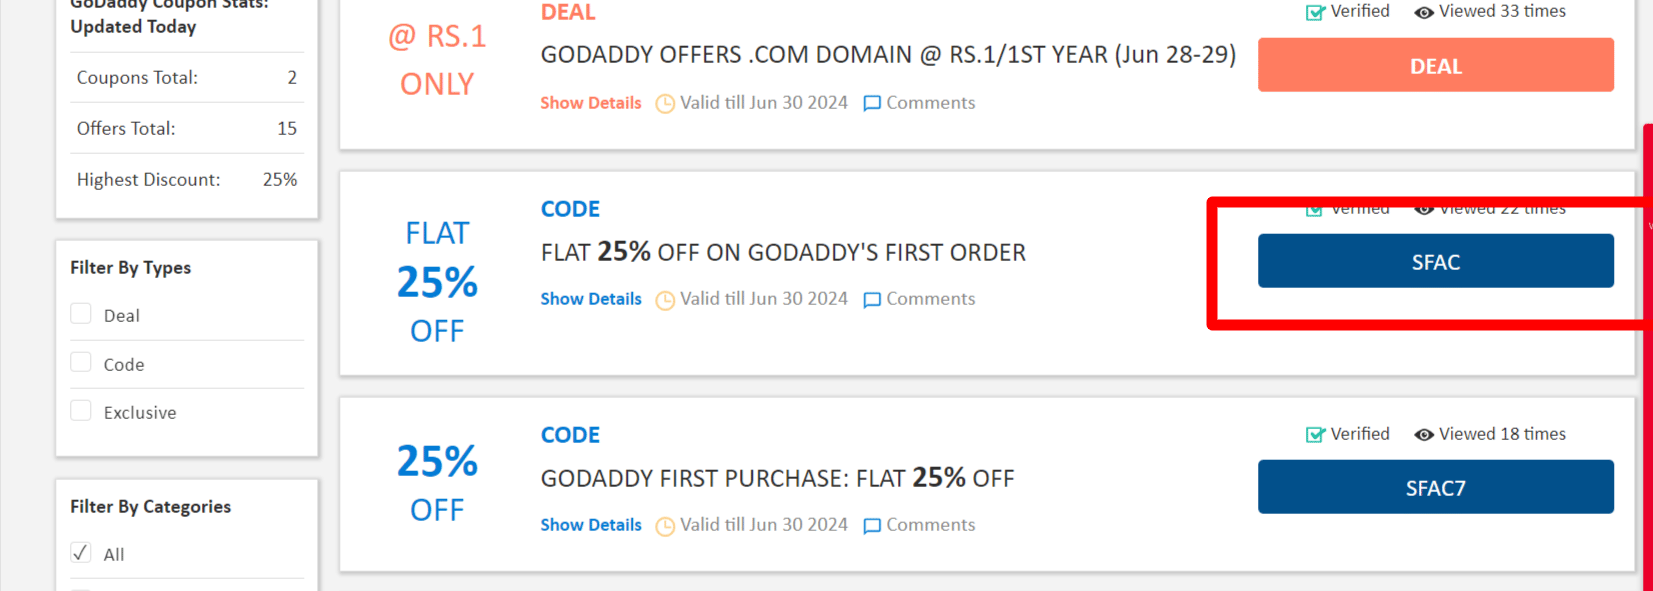Enable the Deal type filter checkbox
1653x591 pixels.
pos(81,314)
